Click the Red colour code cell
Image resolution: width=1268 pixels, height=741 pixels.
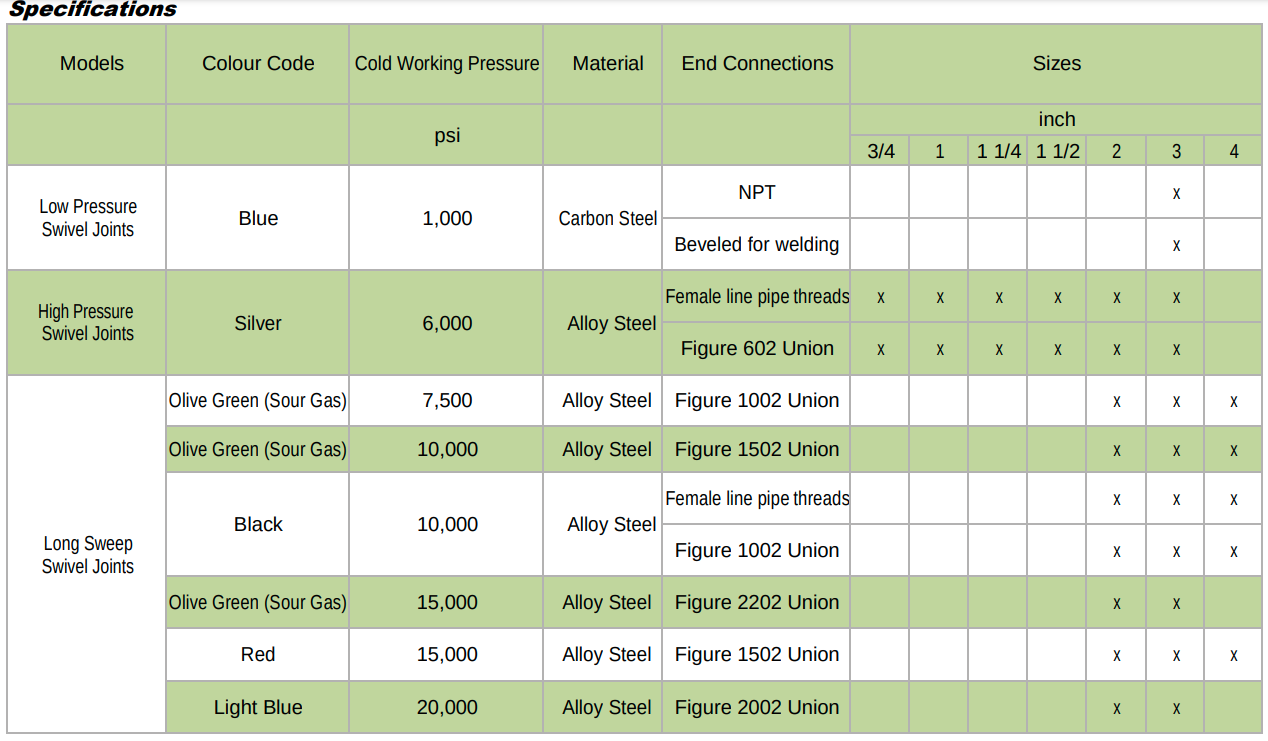(x=258, y=654)
